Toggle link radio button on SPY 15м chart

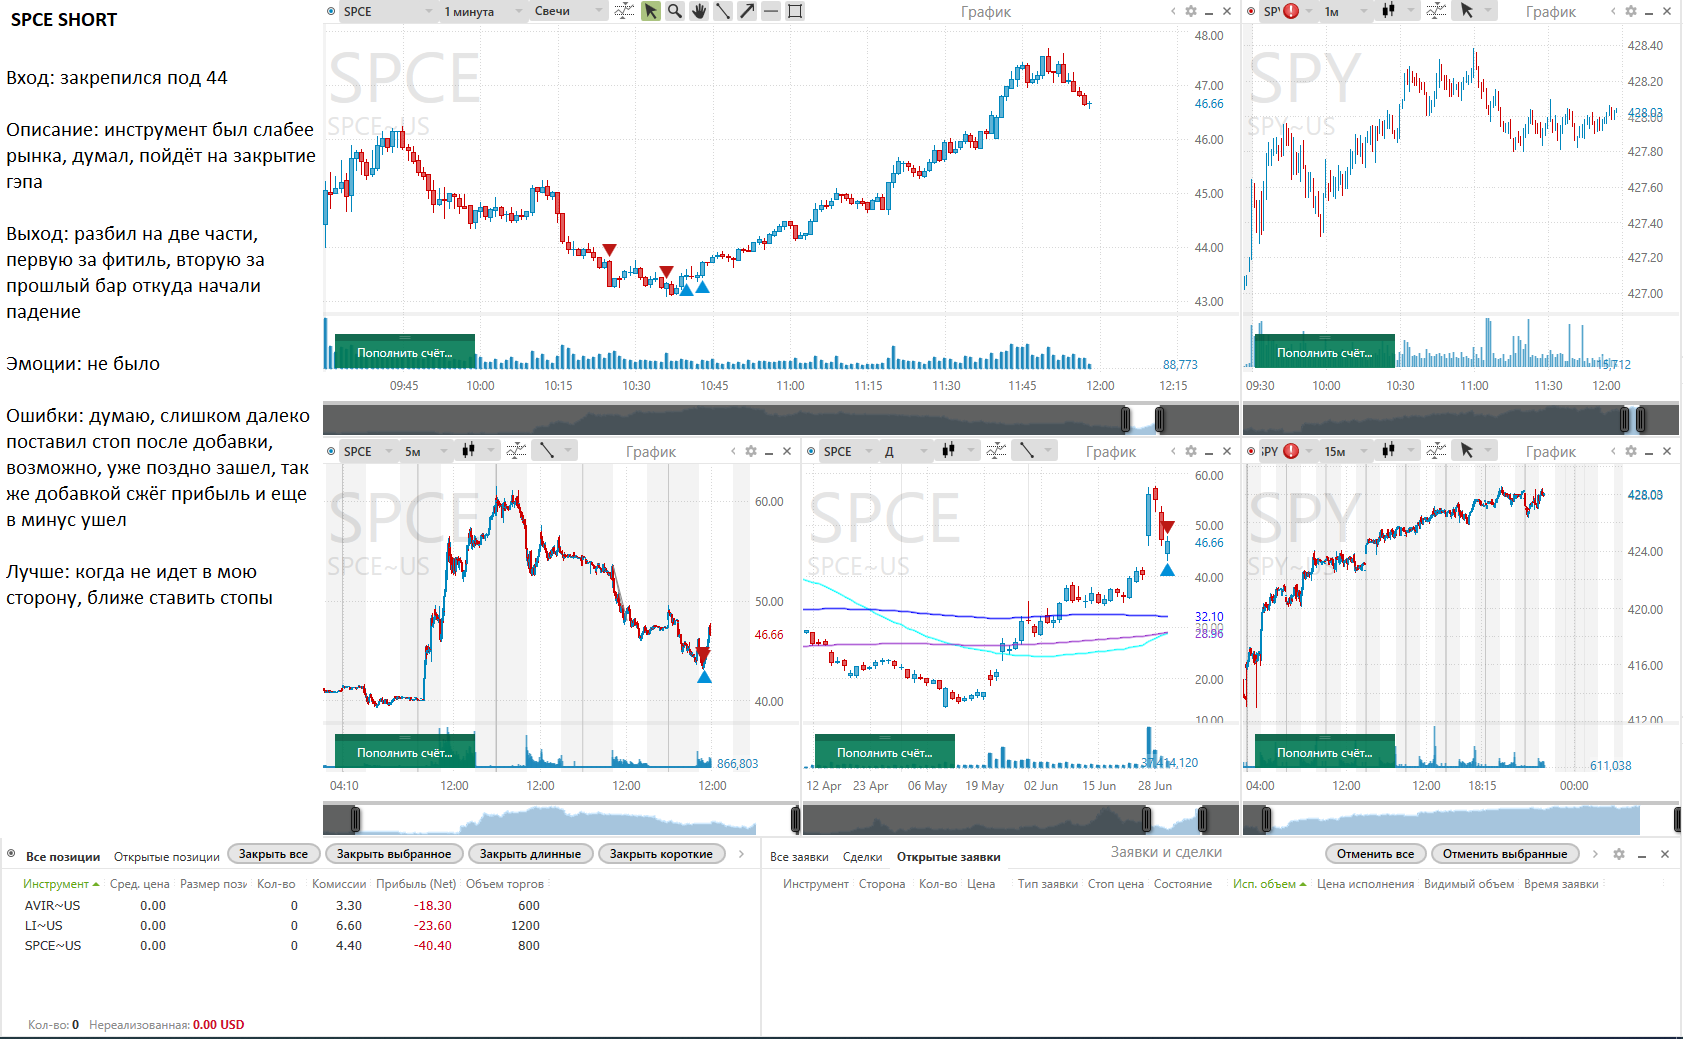1251,451
